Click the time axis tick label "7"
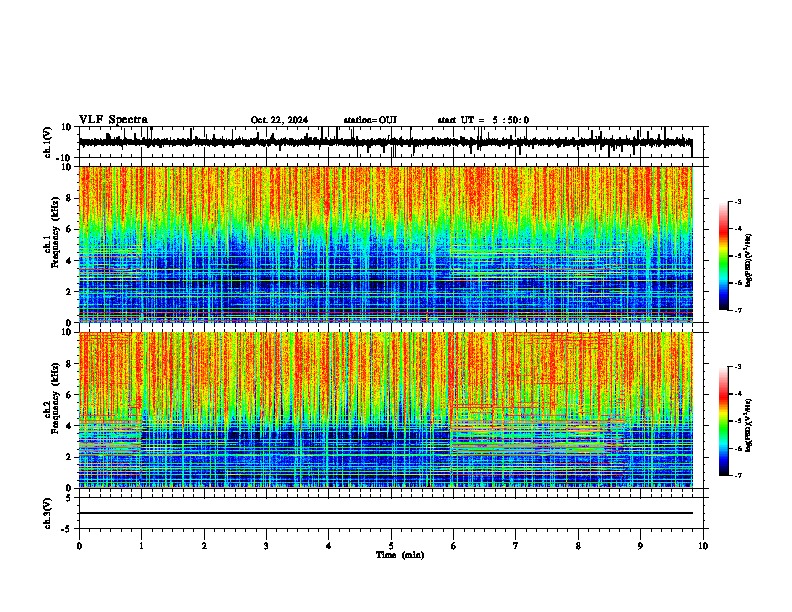The image size is (792, 612). pos(516,546)
